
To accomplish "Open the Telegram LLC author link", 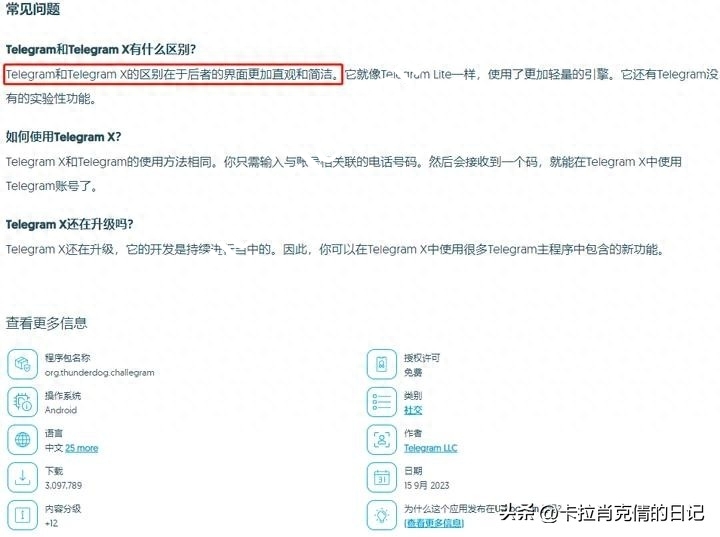I will click(431, 448).
